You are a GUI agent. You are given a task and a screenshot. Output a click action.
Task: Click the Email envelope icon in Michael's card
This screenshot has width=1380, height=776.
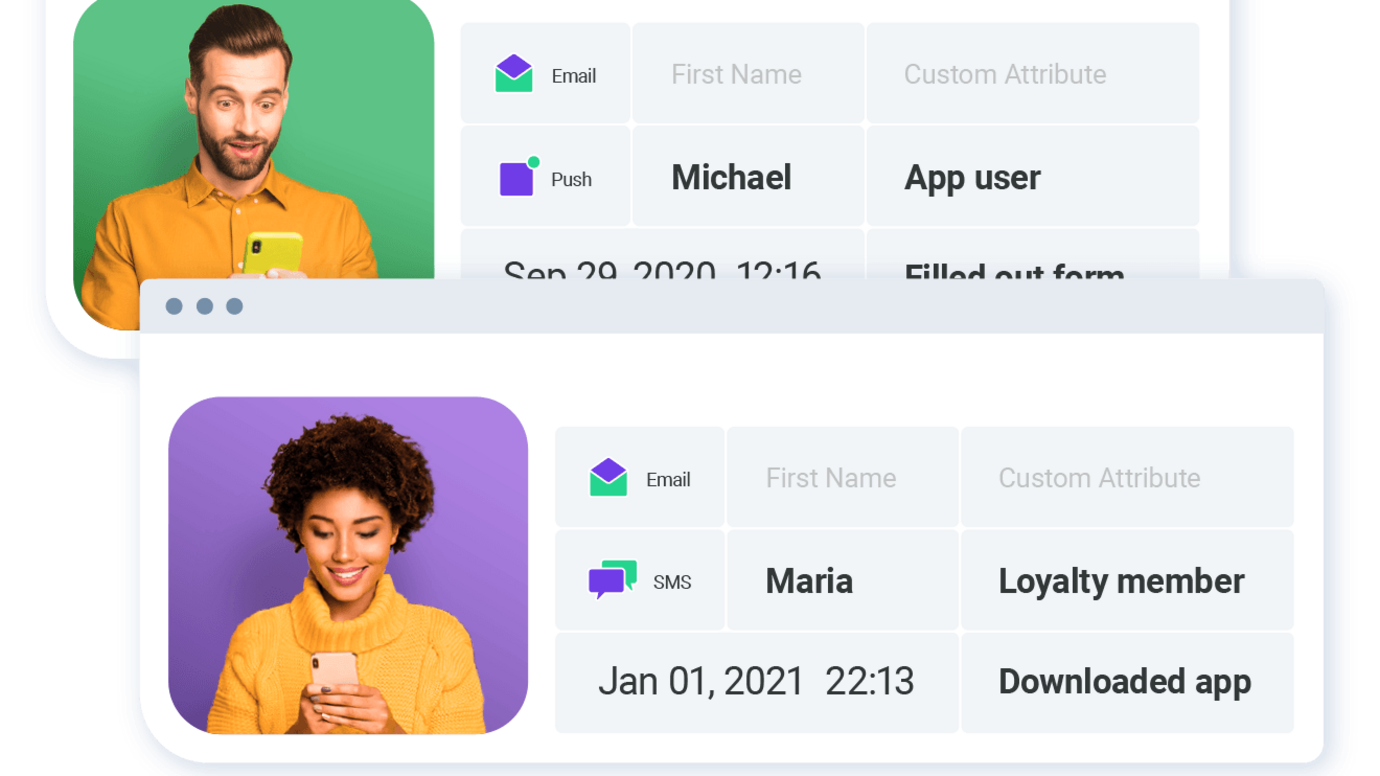(514, 74)
